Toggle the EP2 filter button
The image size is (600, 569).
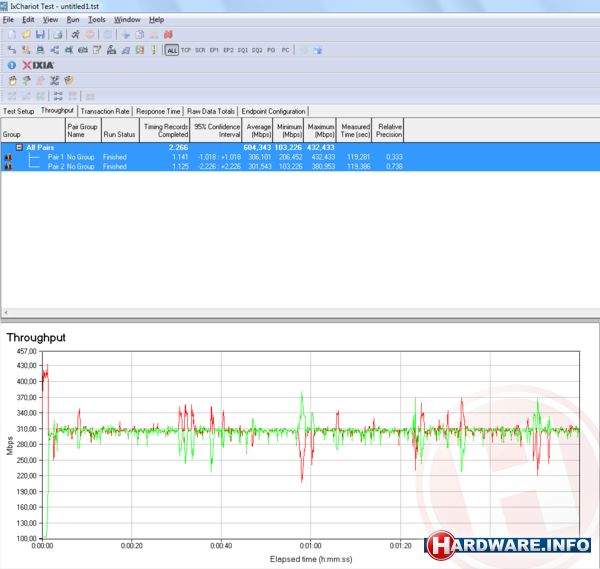click(228, 50)
